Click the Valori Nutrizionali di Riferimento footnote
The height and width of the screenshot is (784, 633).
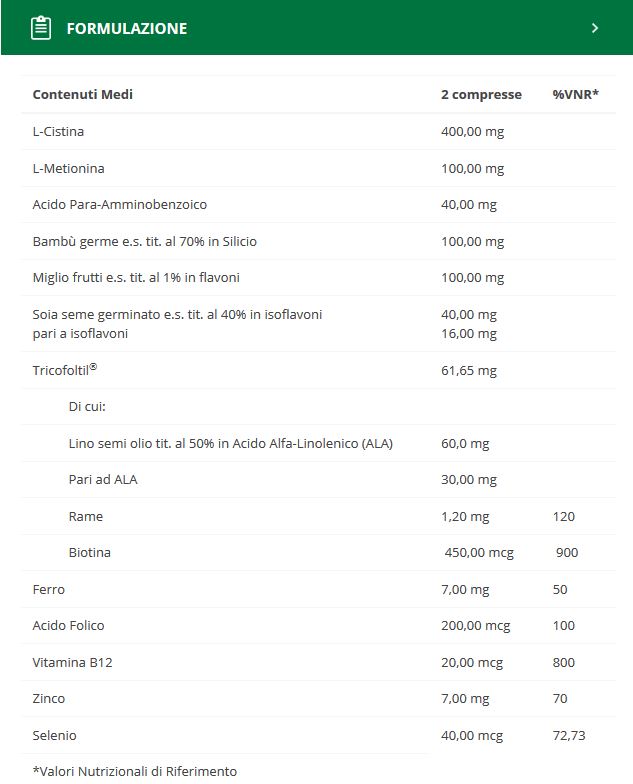pos(134,772)
